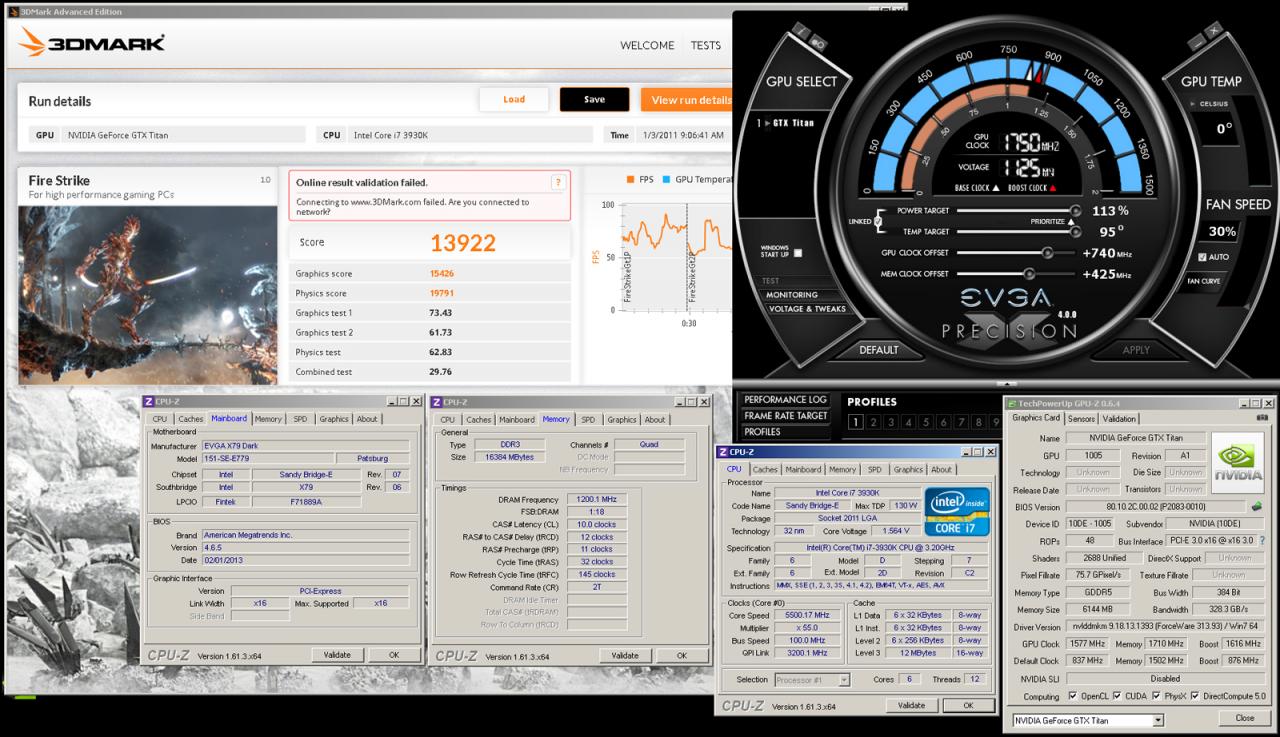Select profile slot 3 in EVGA Precision
1280x737 pixels.
[x=893, y=423]
